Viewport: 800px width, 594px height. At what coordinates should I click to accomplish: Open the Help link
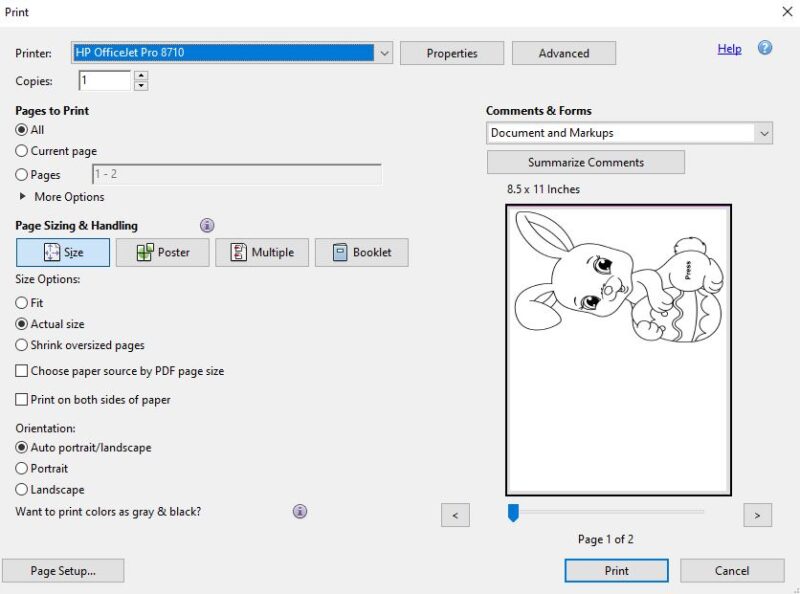[x=729, y=48]
